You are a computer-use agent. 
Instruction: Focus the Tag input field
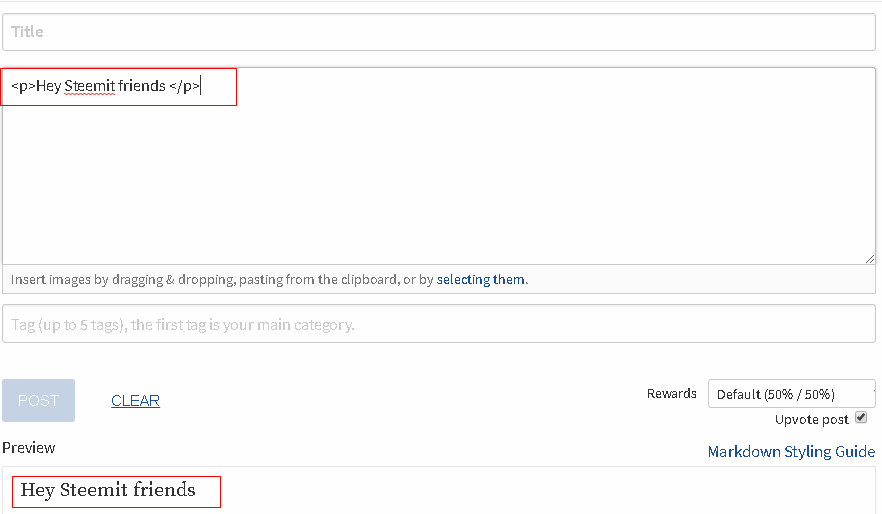point(438,324)
